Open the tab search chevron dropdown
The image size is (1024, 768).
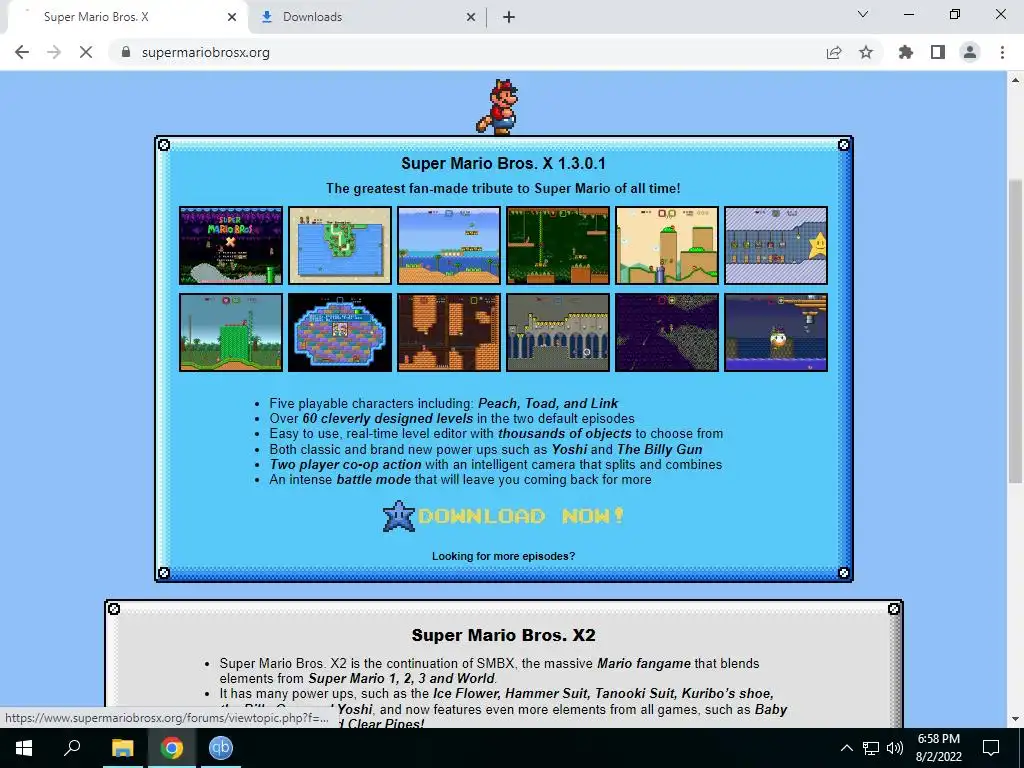(863, 14)
